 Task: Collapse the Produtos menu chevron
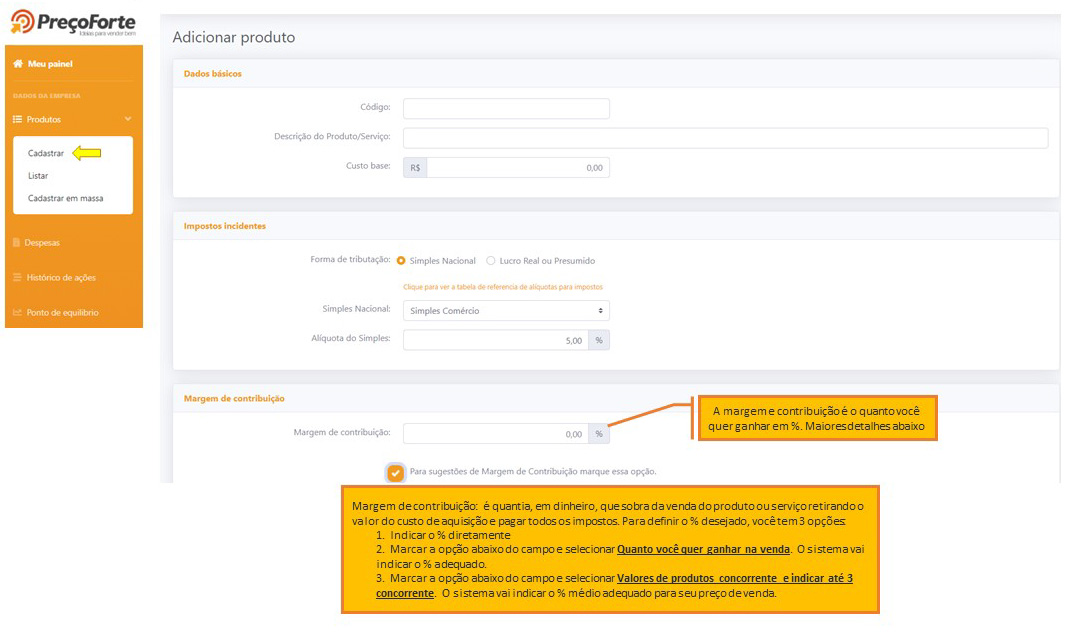click(x=128, y=119)
